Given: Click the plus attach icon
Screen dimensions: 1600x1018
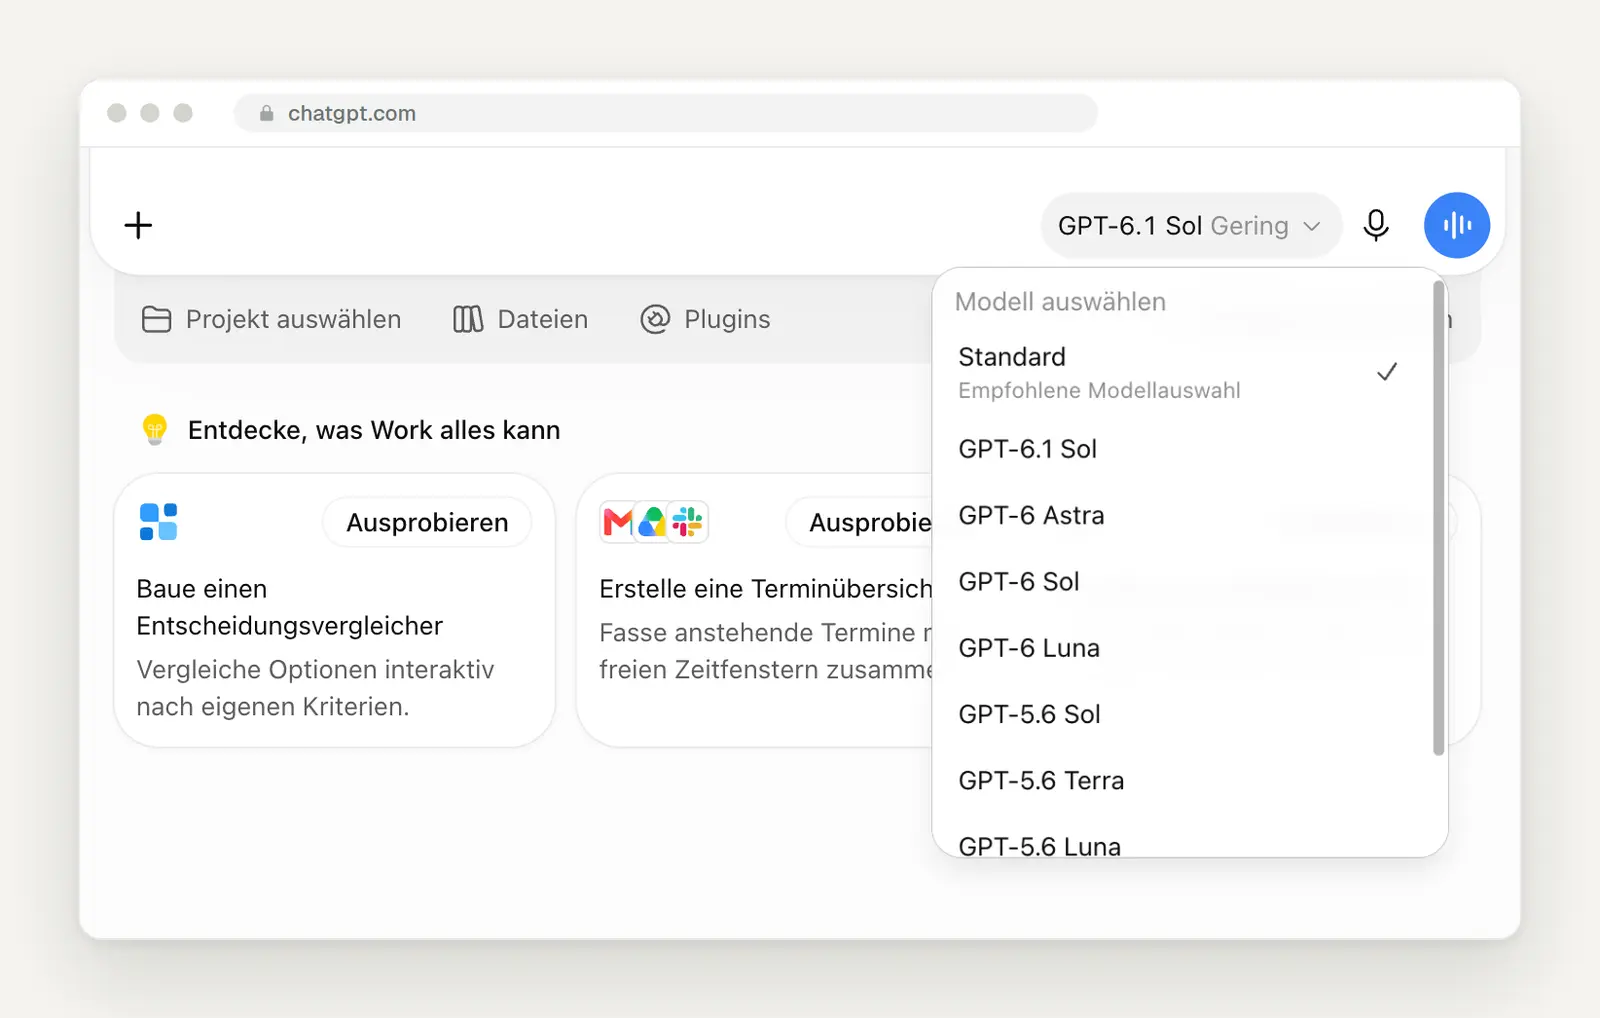Looking at the screenshot, I should coord(138,225).
